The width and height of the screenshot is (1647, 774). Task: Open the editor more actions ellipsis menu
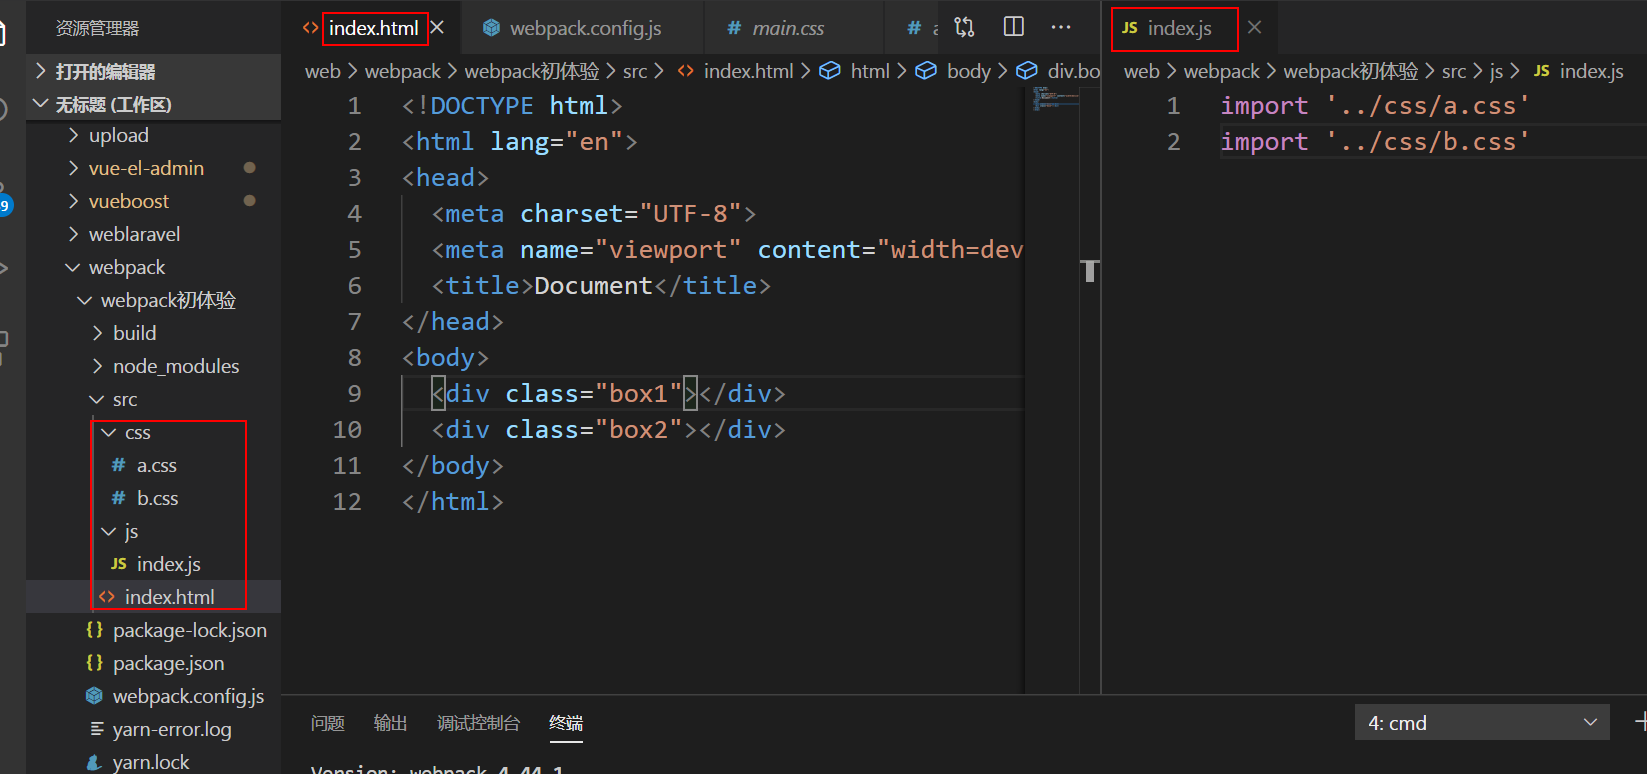1061,27
